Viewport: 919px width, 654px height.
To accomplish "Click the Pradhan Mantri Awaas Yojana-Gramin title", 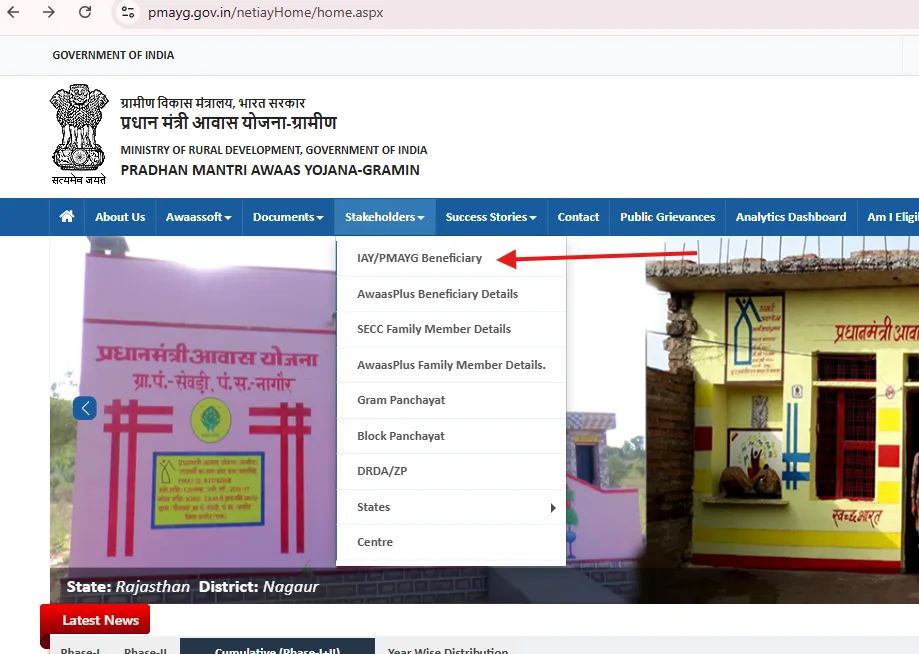I will pos(270,170).
